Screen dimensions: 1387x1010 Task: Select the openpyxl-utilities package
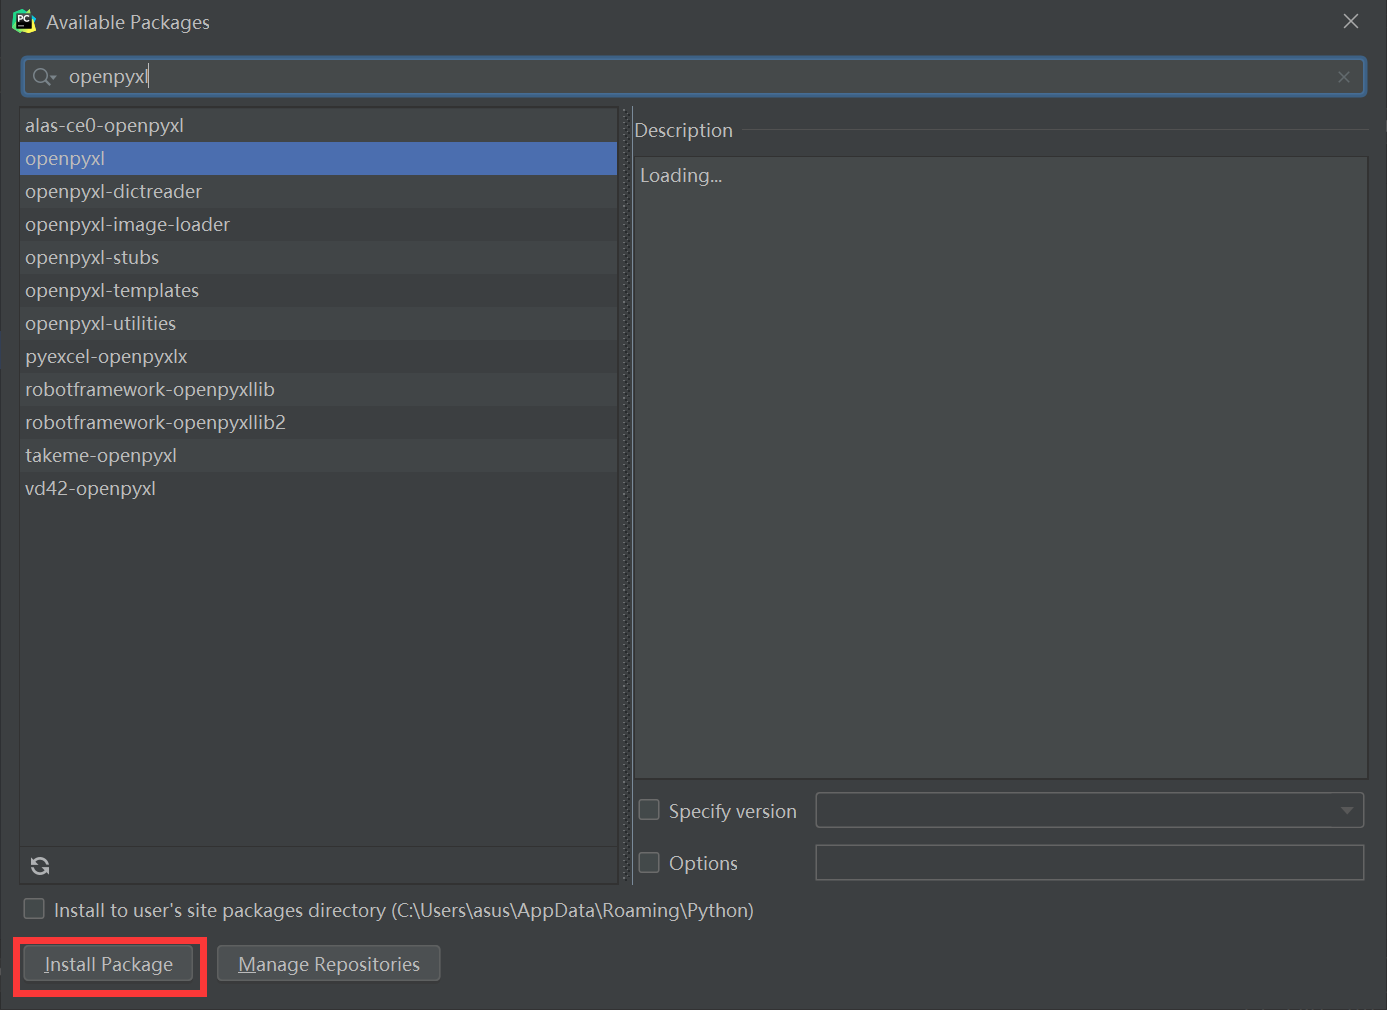tap(319, 323)
